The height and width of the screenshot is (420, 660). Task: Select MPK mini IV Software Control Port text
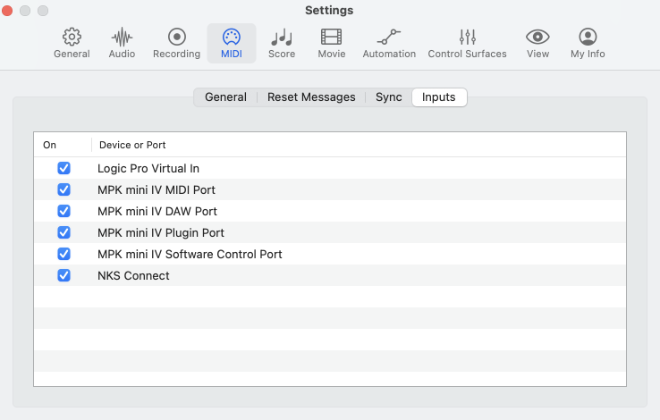pyautogui.click(x=190, y=254)
